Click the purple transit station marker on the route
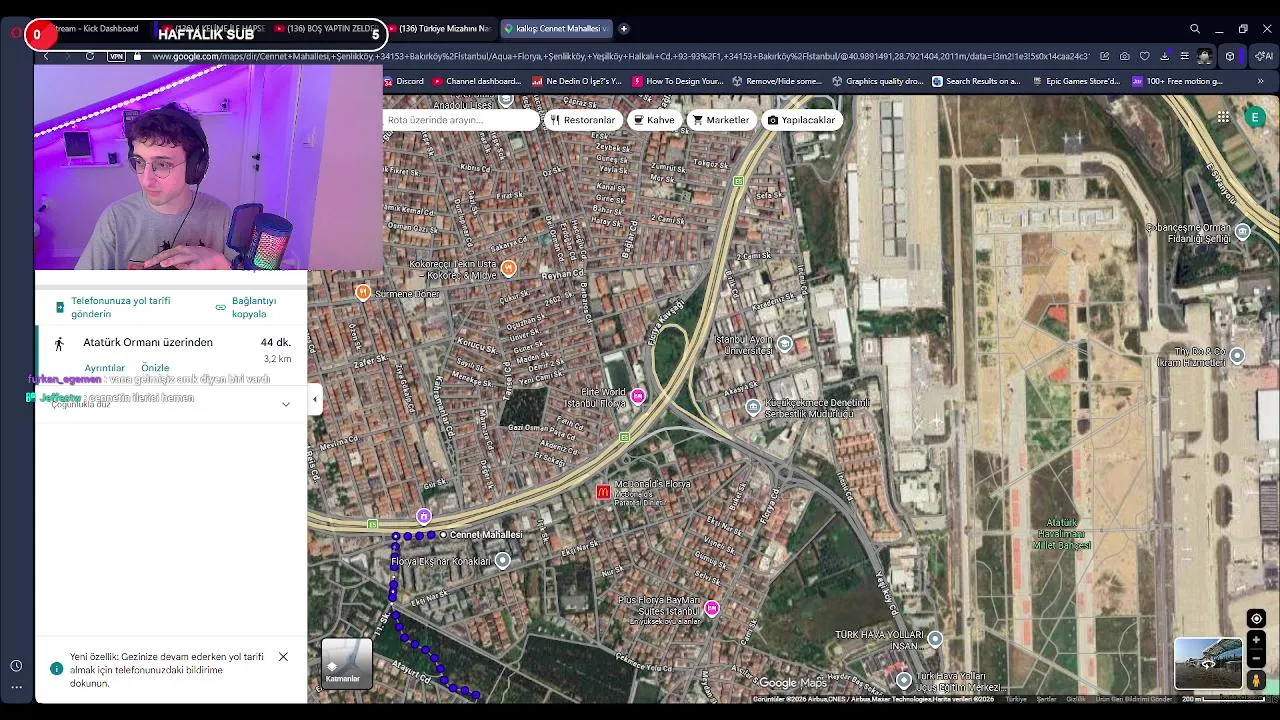 (424, 516)
